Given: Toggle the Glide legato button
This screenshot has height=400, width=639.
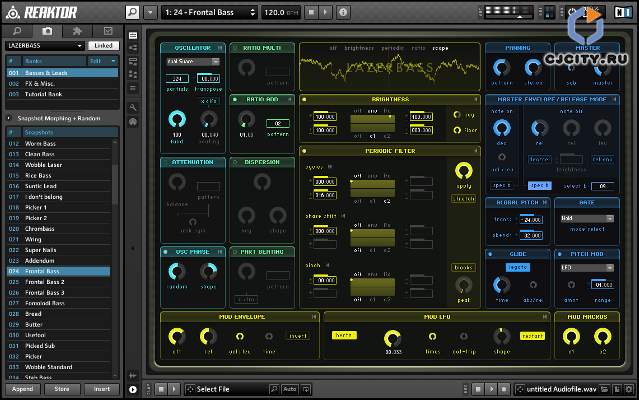Looking at the screenshot, I should click(x=518, y=268).
